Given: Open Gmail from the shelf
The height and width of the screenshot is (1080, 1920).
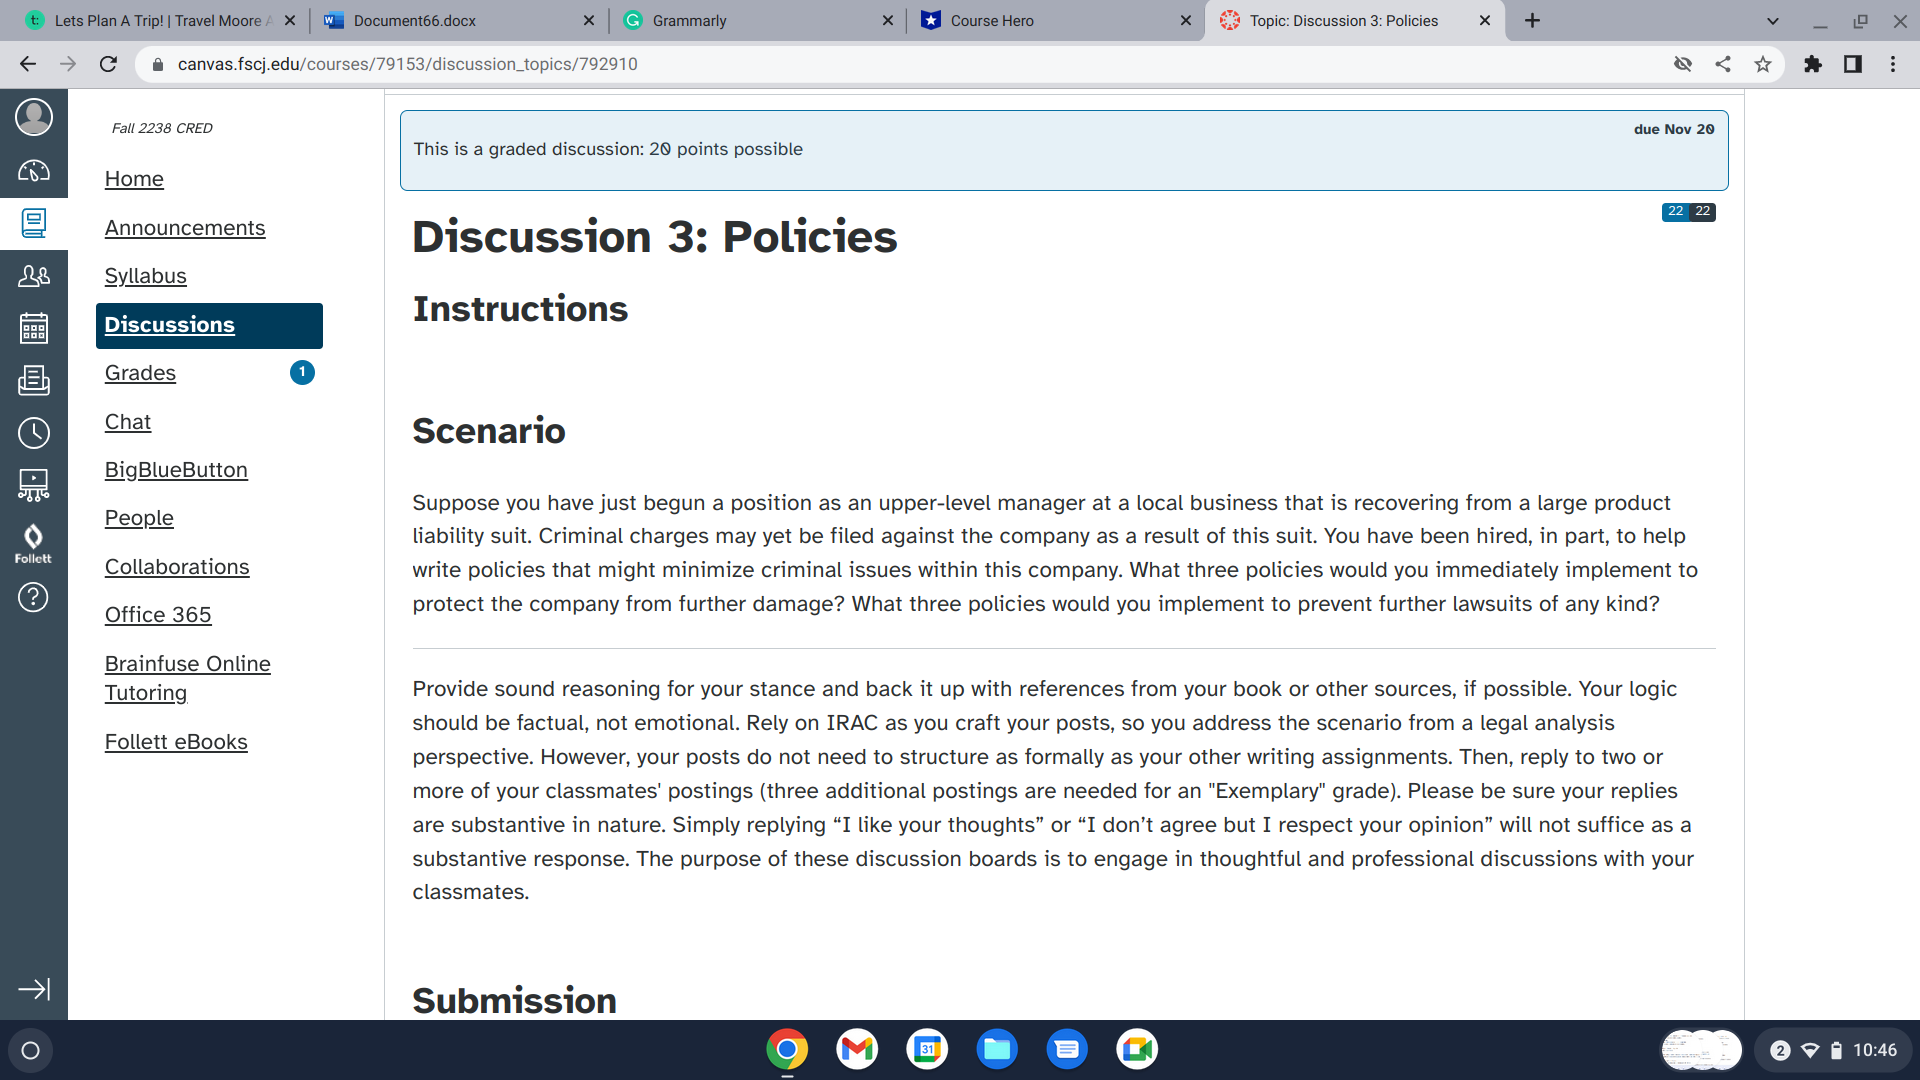Looking at the screenshot, I should 857,1049.
